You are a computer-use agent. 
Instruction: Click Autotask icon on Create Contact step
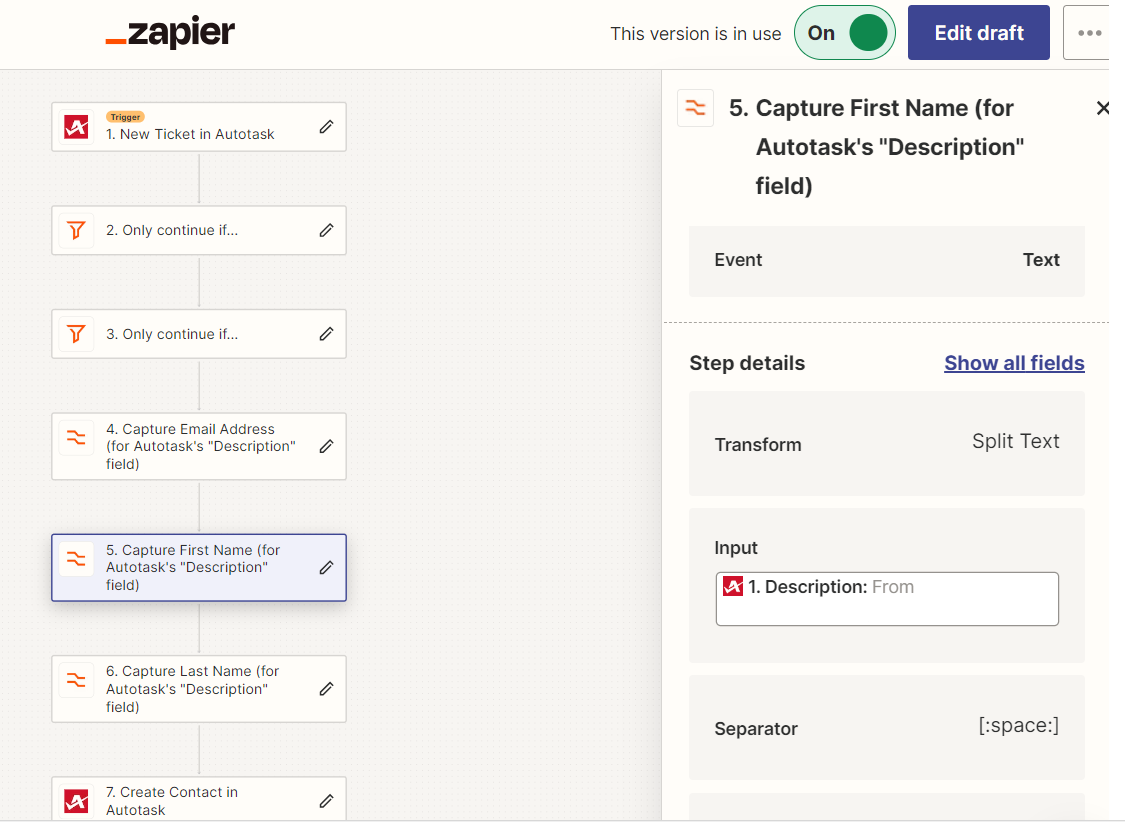click(x=77, y=800)
